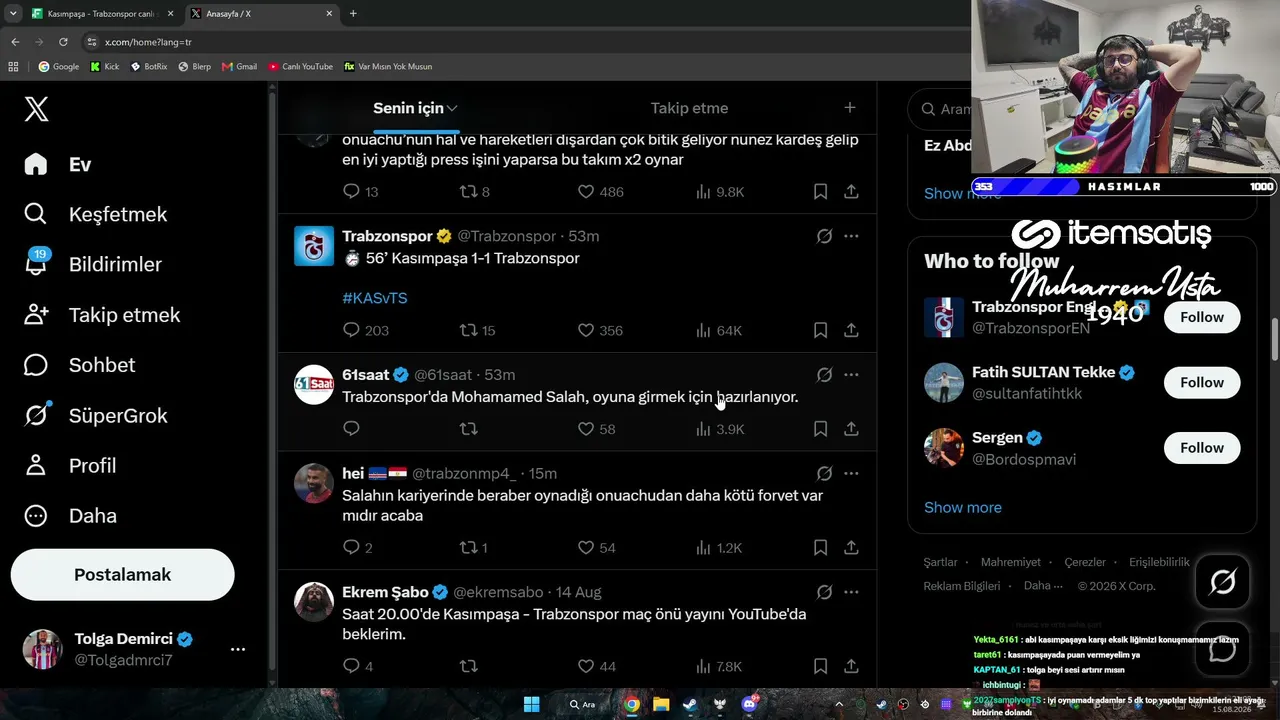Bookmark the Ekrem Şabo post
Viewport: 1280px width, 720px height.
click(x=820, y=666)
